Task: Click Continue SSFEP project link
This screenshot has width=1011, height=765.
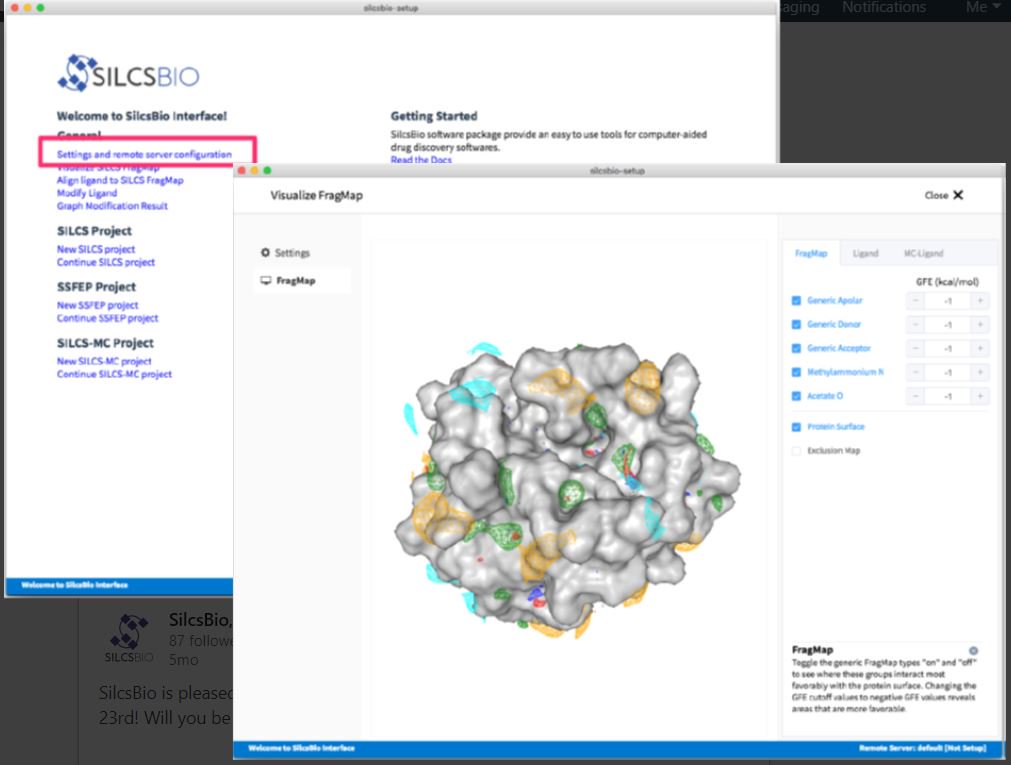Action: [108, 319]
